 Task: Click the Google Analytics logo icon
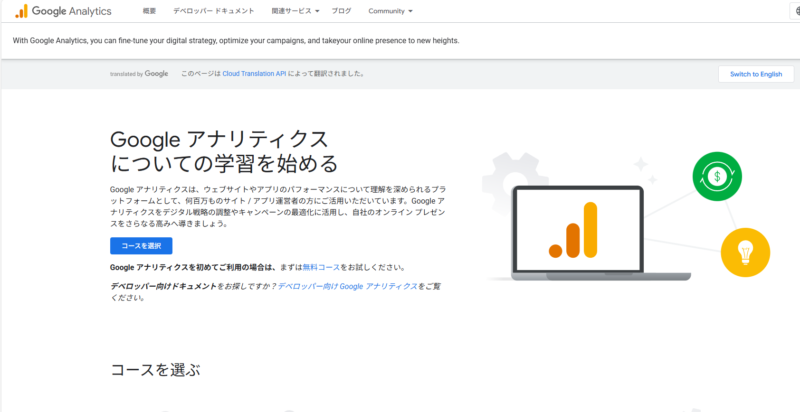coord(21,11)
